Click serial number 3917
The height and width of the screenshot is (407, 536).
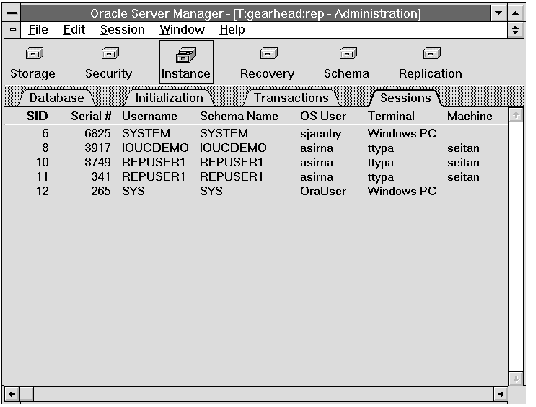click(x=97, y=148)
